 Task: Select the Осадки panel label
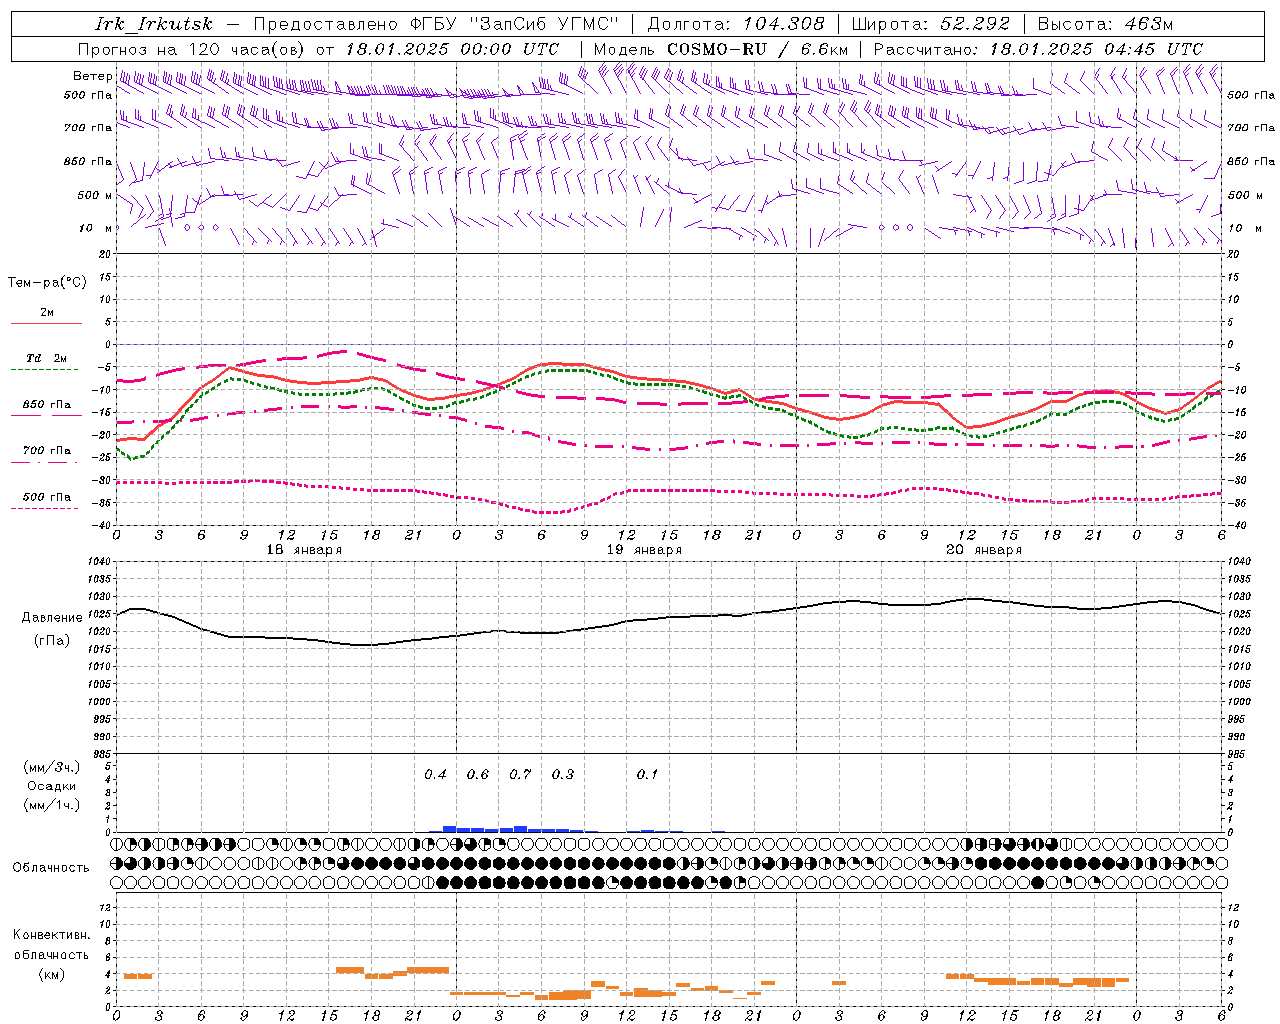coord(52,786)
